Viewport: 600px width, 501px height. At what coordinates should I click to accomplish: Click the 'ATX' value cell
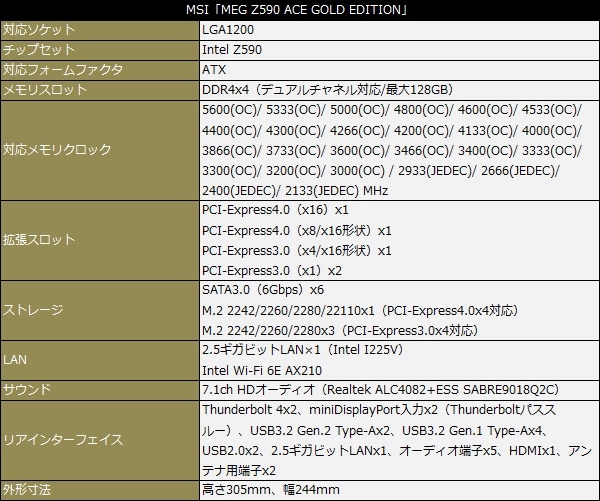tap(399, 70)
